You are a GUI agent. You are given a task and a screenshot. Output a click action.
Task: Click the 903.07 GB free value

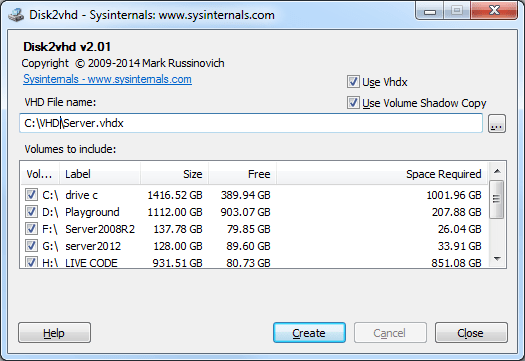pyautogui.click(x=245, y=212)
